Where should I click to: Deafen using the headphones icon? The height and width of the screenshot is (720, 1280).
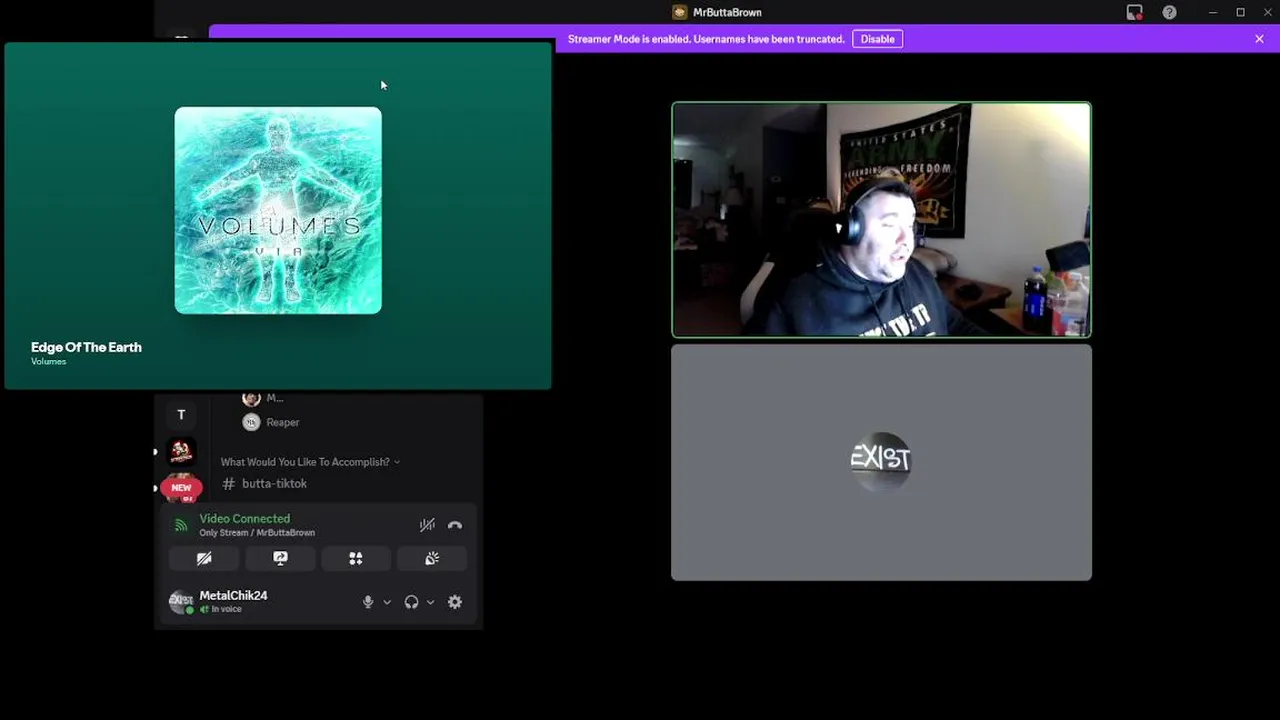click(x=411, y=602)
